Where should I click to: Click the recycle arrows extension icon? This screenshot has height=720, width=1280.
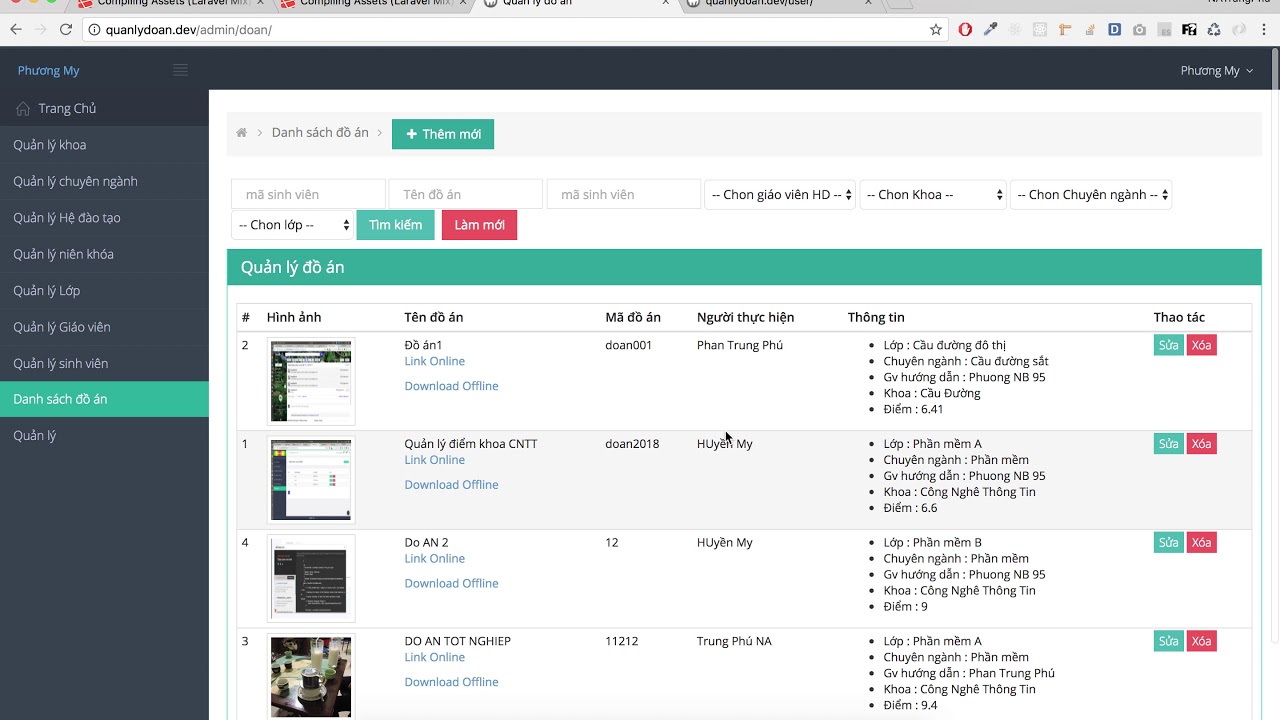[1214, 30]
